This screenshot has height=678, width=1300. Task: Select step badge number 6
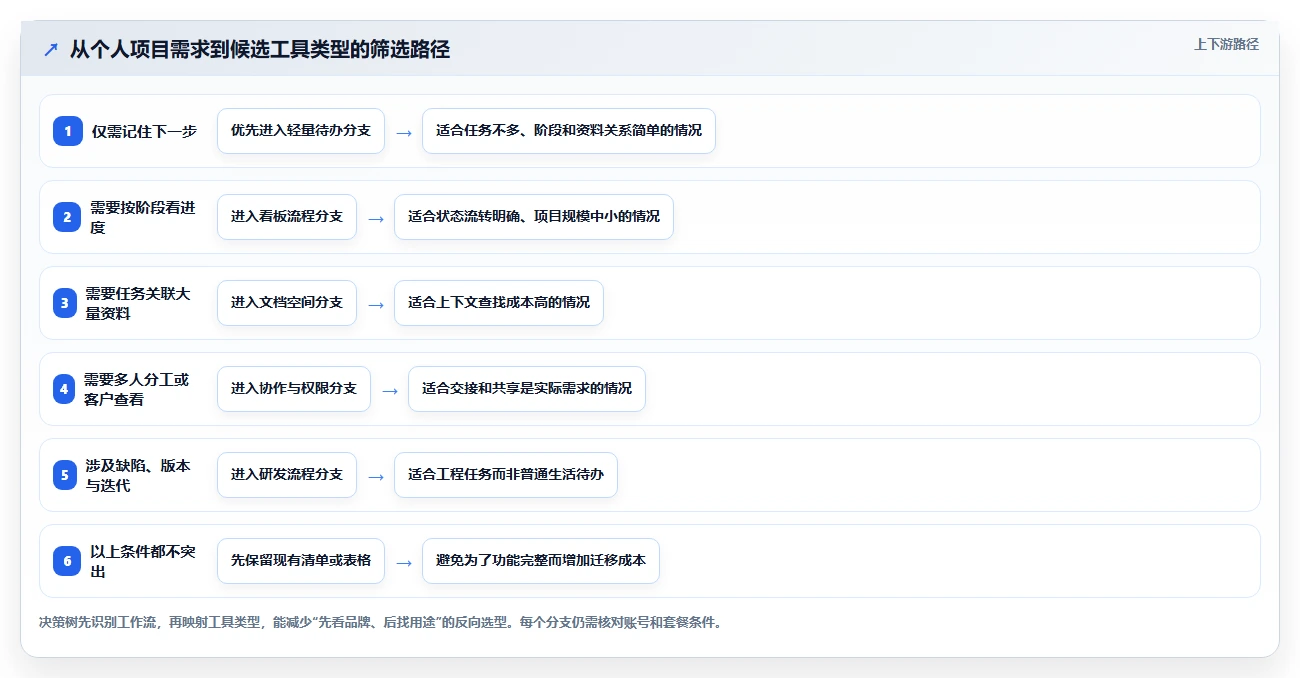[x=67, y=561]
